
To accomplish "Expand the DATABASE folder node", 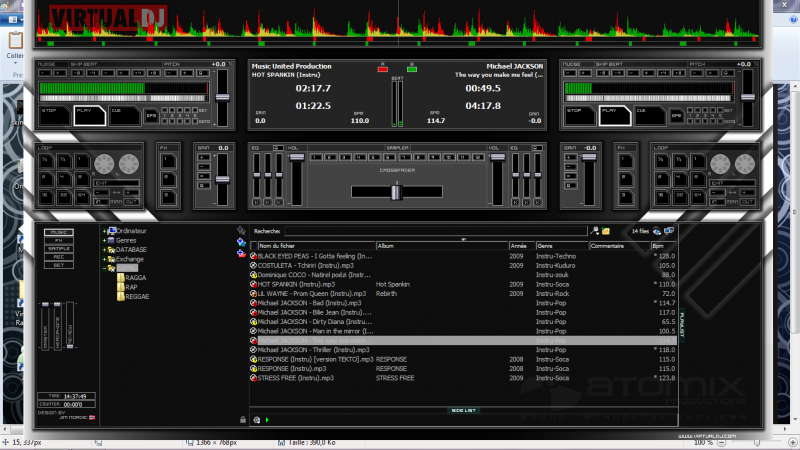I will 105,249.
